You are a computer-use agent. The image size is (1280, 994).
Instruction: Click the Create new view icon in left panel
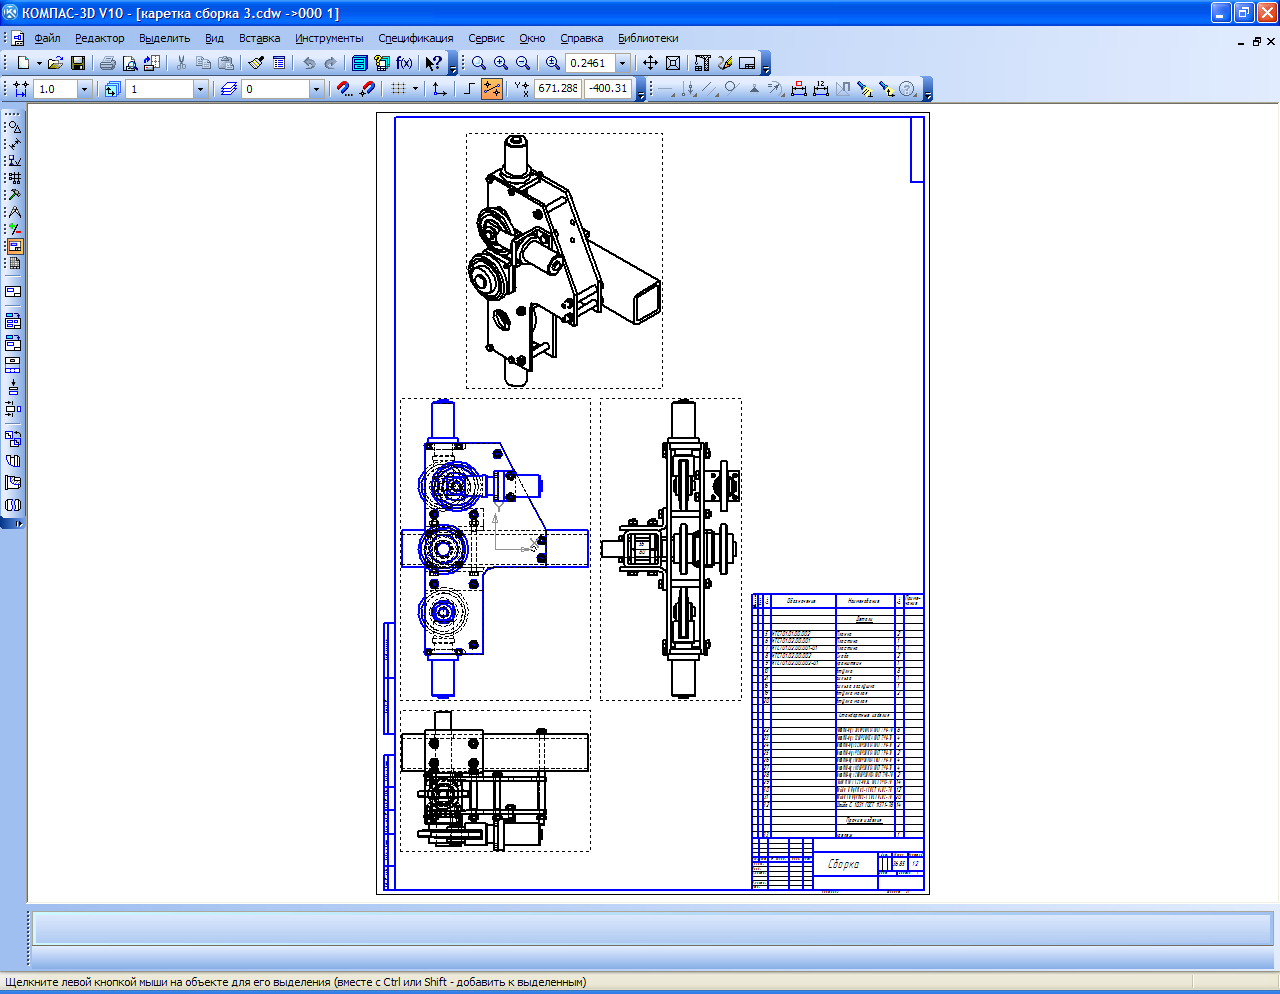(x=14, y=292)
